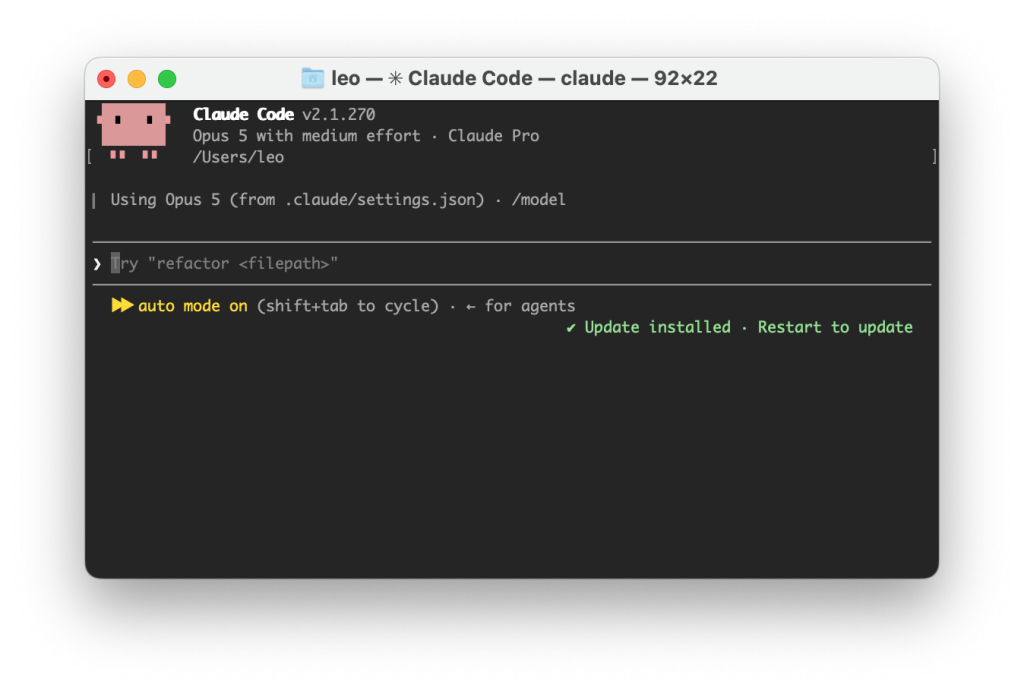This screenshot has width=1024, height=691.
Task: Click the "Claude Code" heading text
Action: [244, 114]
